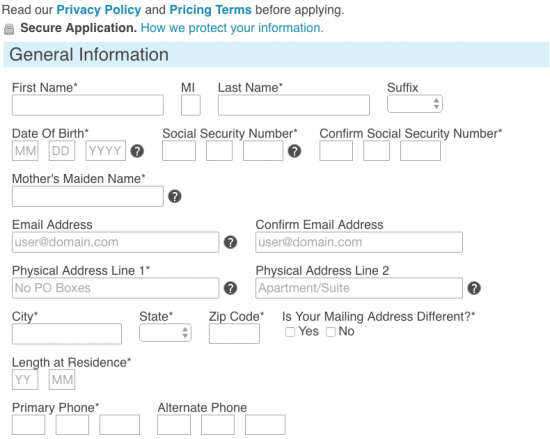550x439 pixels.
Task: Select the Date of Birth YYYY field
Action: (106, 151)
